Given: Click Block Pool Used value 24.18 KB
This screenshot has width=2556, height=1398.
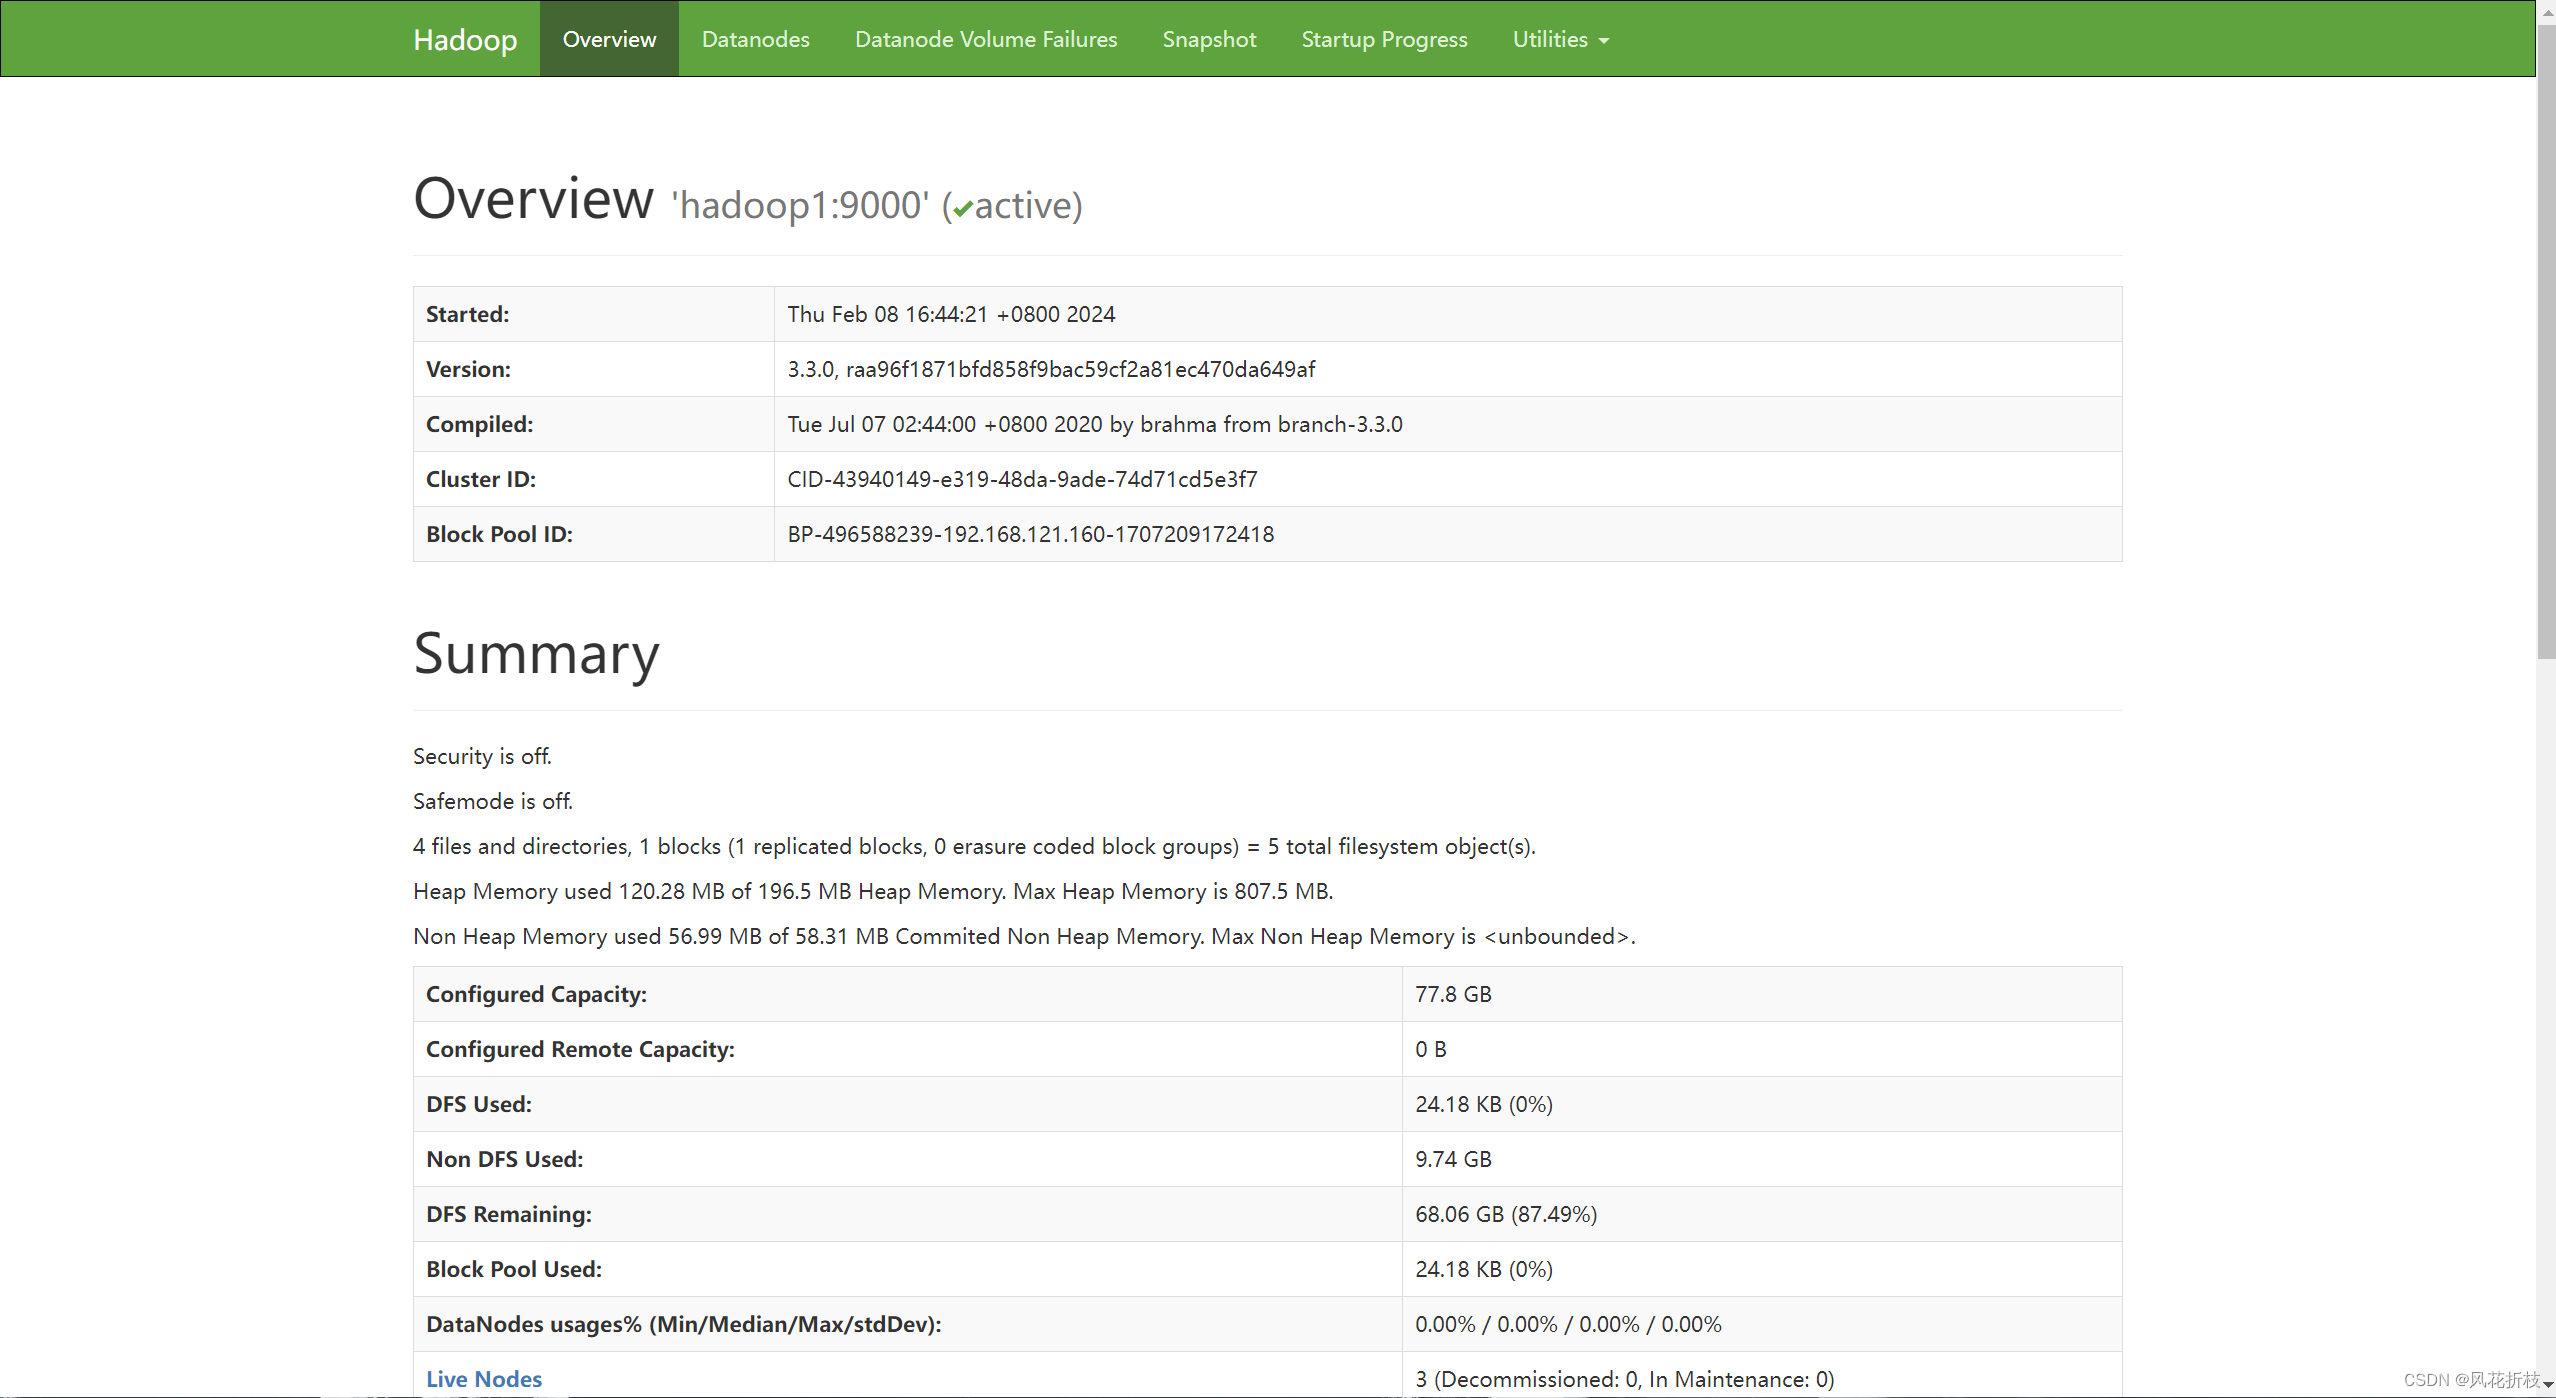Looking at the screenshot, I should (x=1483, y=1269).
